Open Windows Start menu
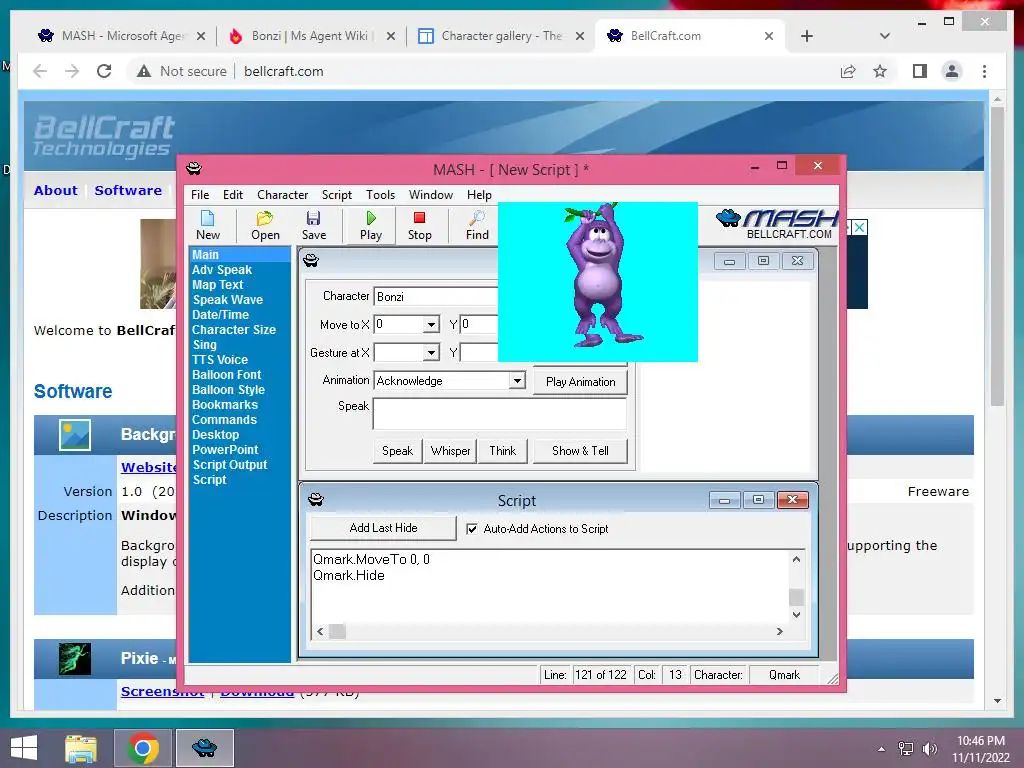1024x768 pixels. [24, 748]
